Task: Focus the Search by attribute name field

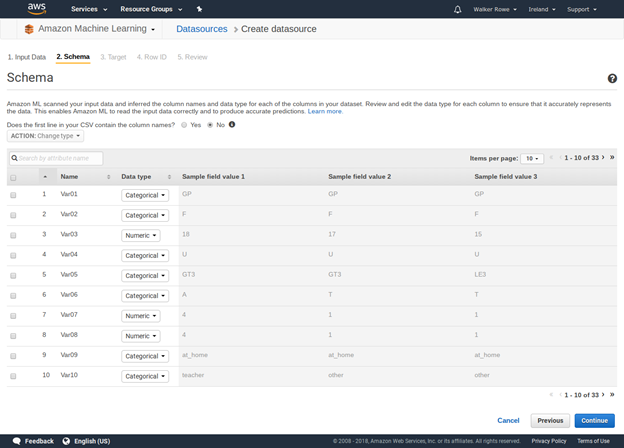Action: pos(56,158)
